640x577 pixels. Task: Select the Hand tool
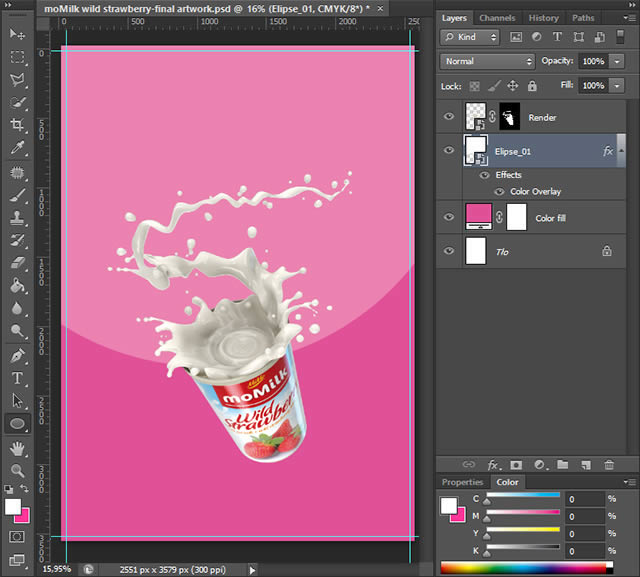[17, 449]
